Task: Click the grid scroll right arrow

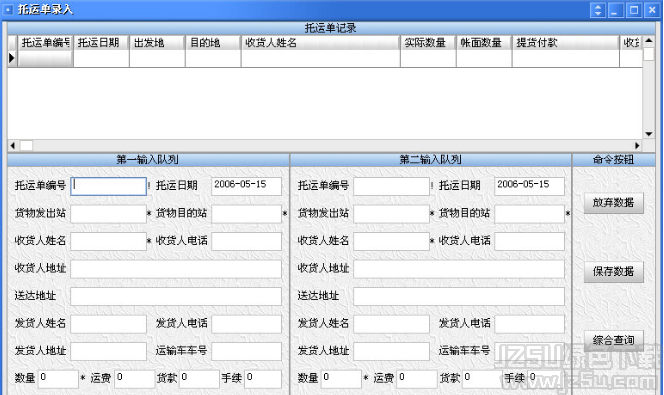Action: tap(637, 145)
